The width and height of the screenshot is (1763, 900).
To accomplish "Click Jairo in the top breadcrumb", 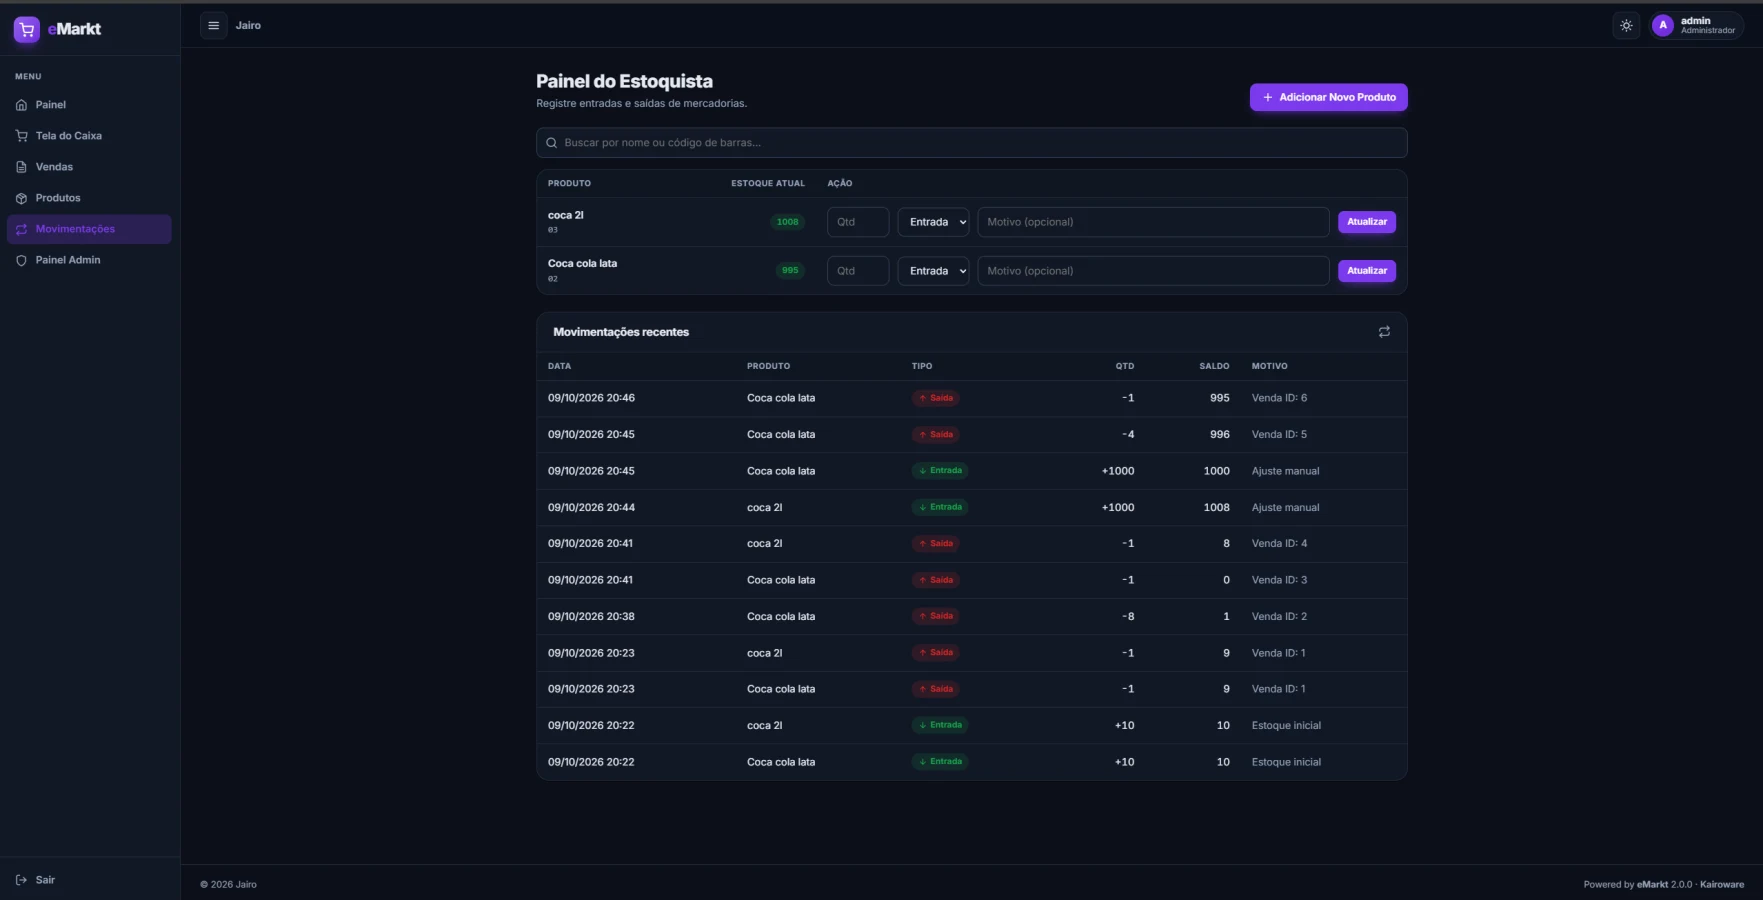I will click(248, 26).
